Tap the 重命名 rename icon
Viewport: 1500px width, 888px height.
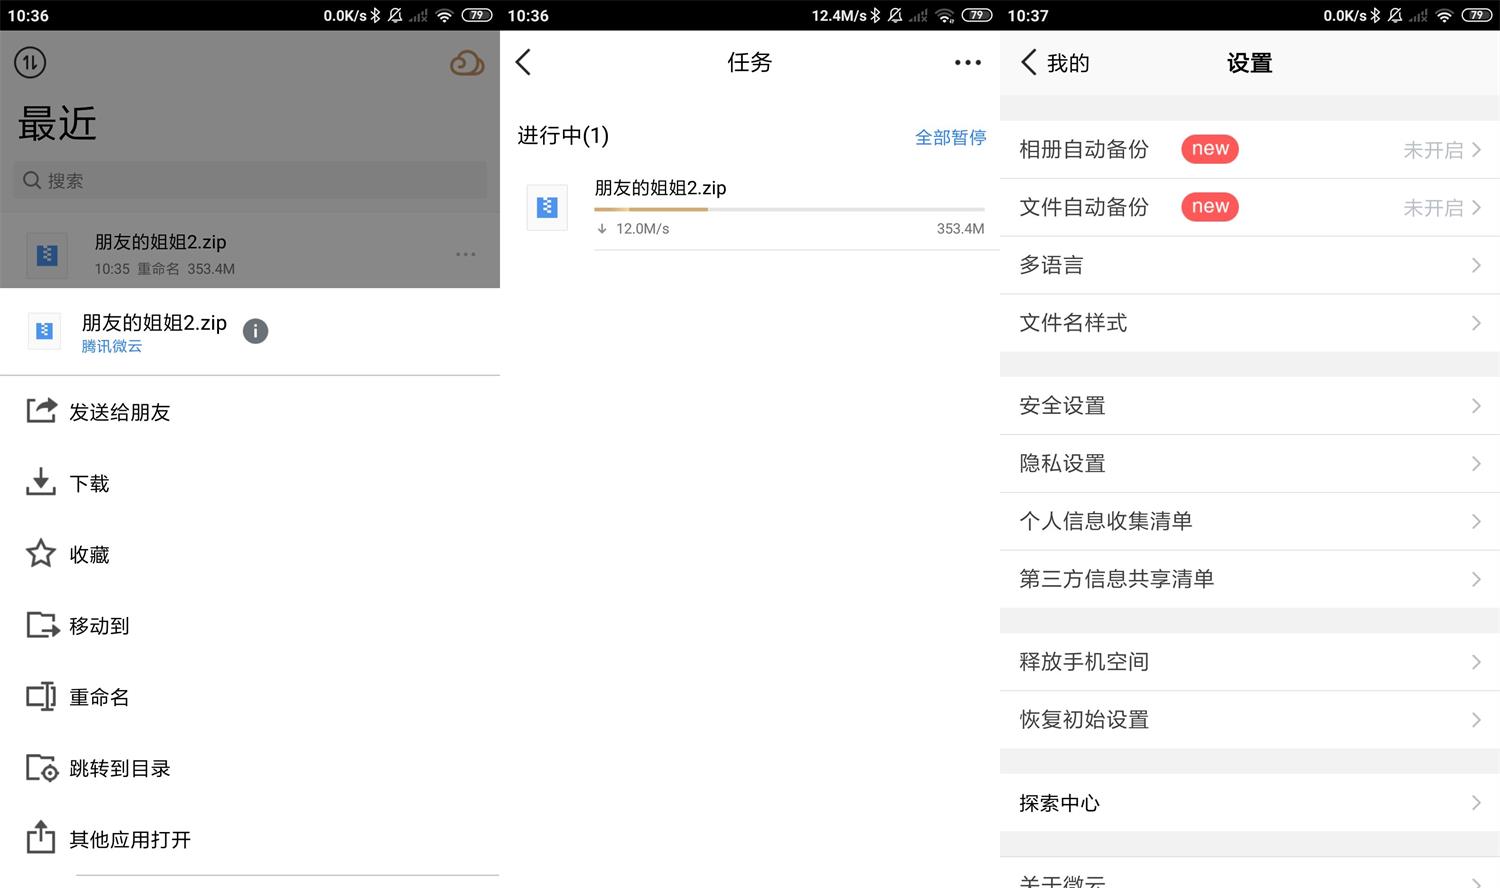(40, 697)
